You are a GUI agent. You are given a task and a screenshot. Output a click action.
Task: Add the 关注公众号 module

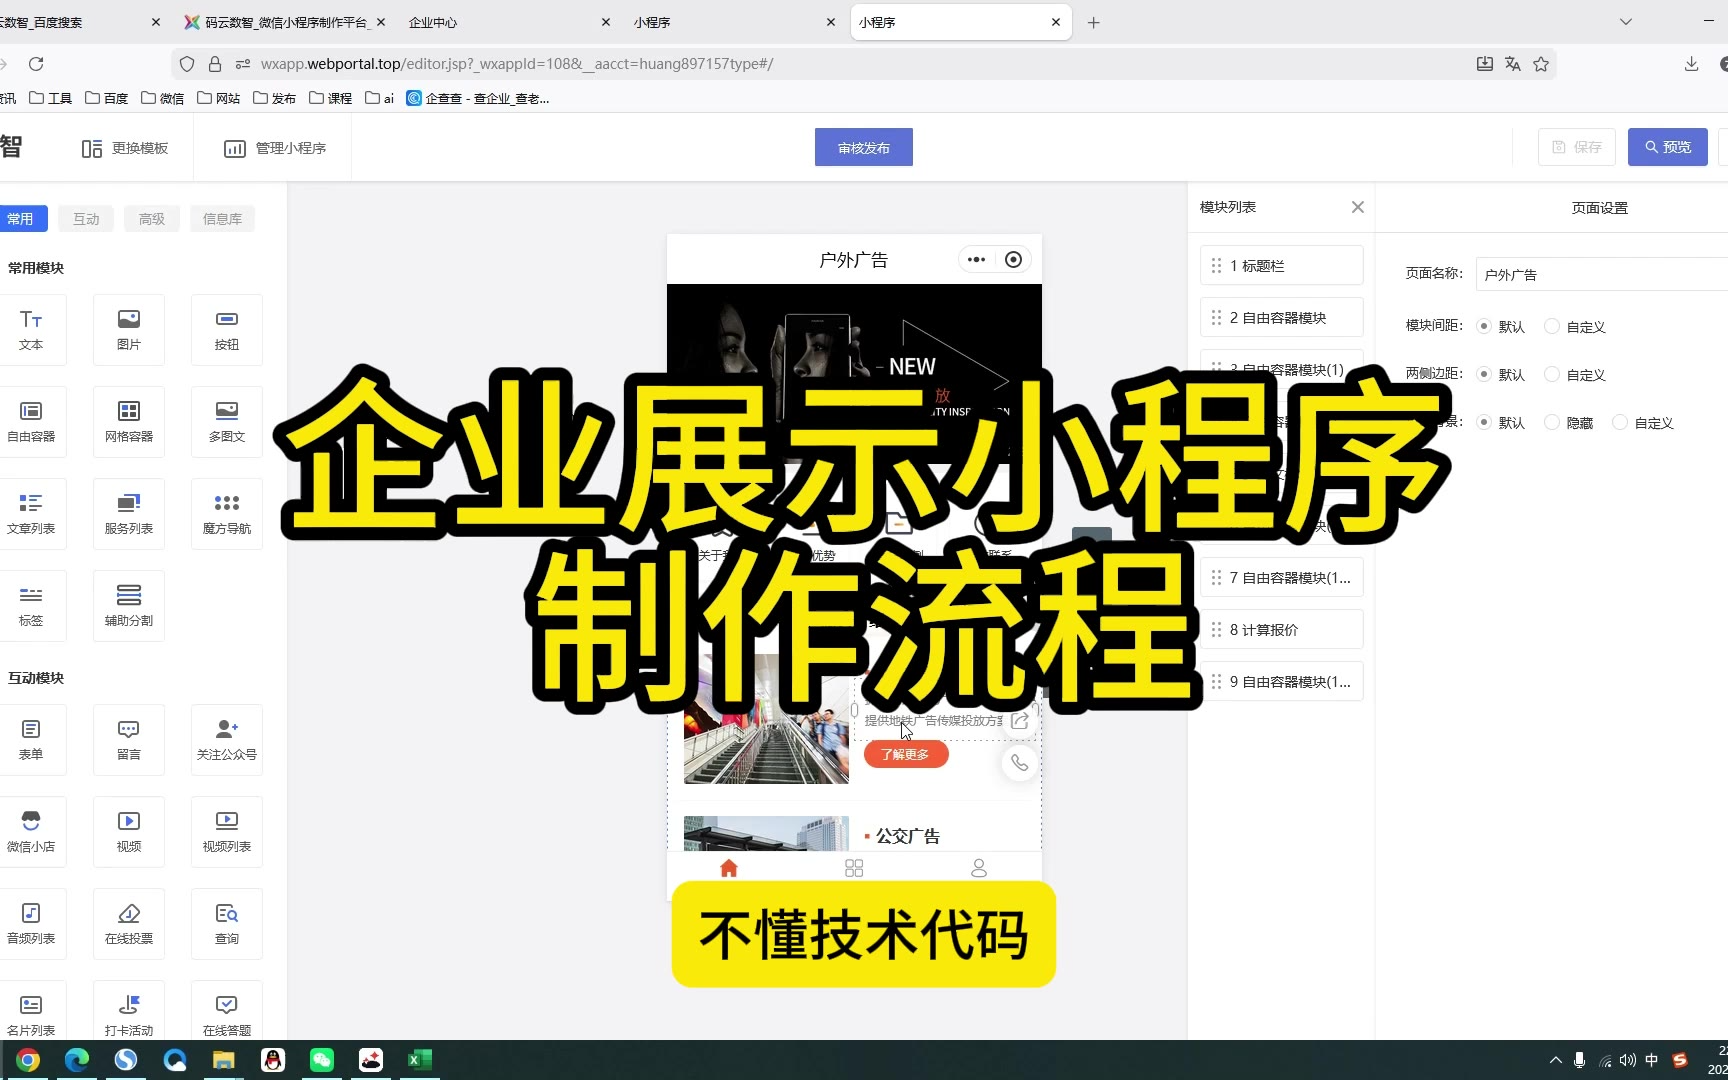[227, 740]
